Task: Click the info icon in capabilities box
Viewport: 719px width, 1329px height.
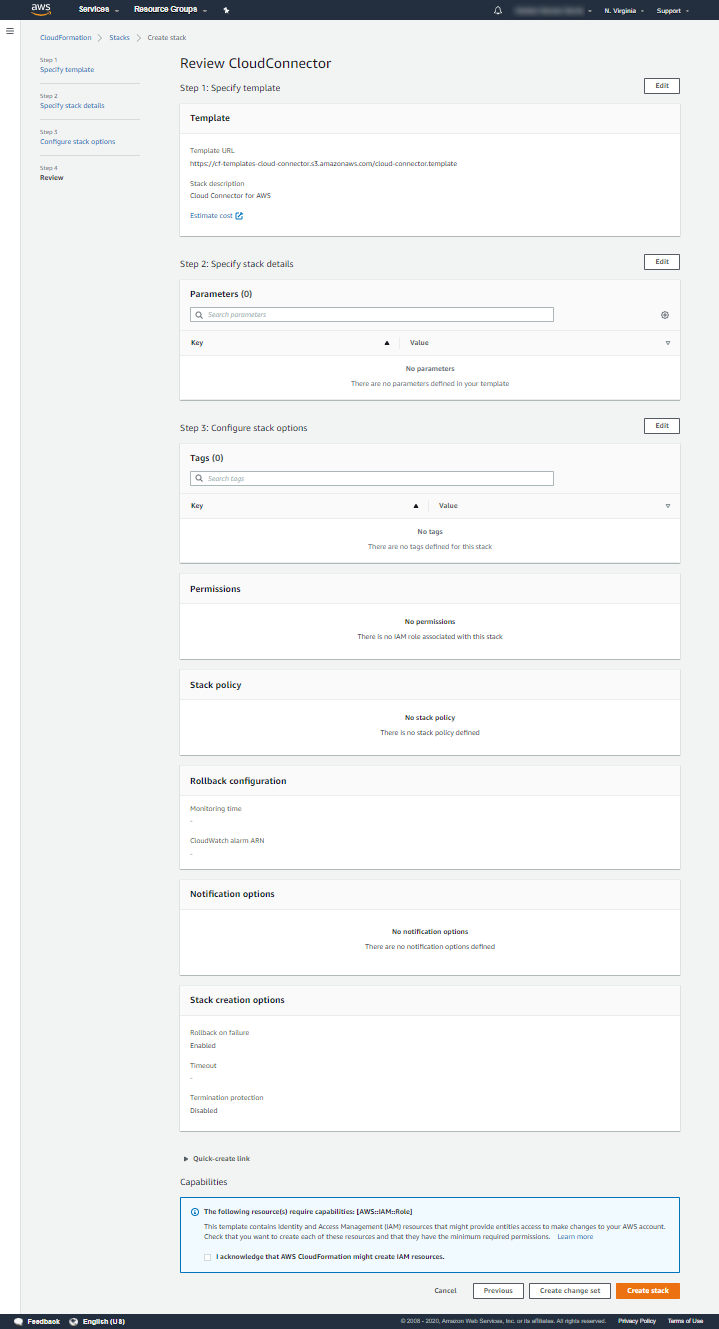Action: 194,1211
